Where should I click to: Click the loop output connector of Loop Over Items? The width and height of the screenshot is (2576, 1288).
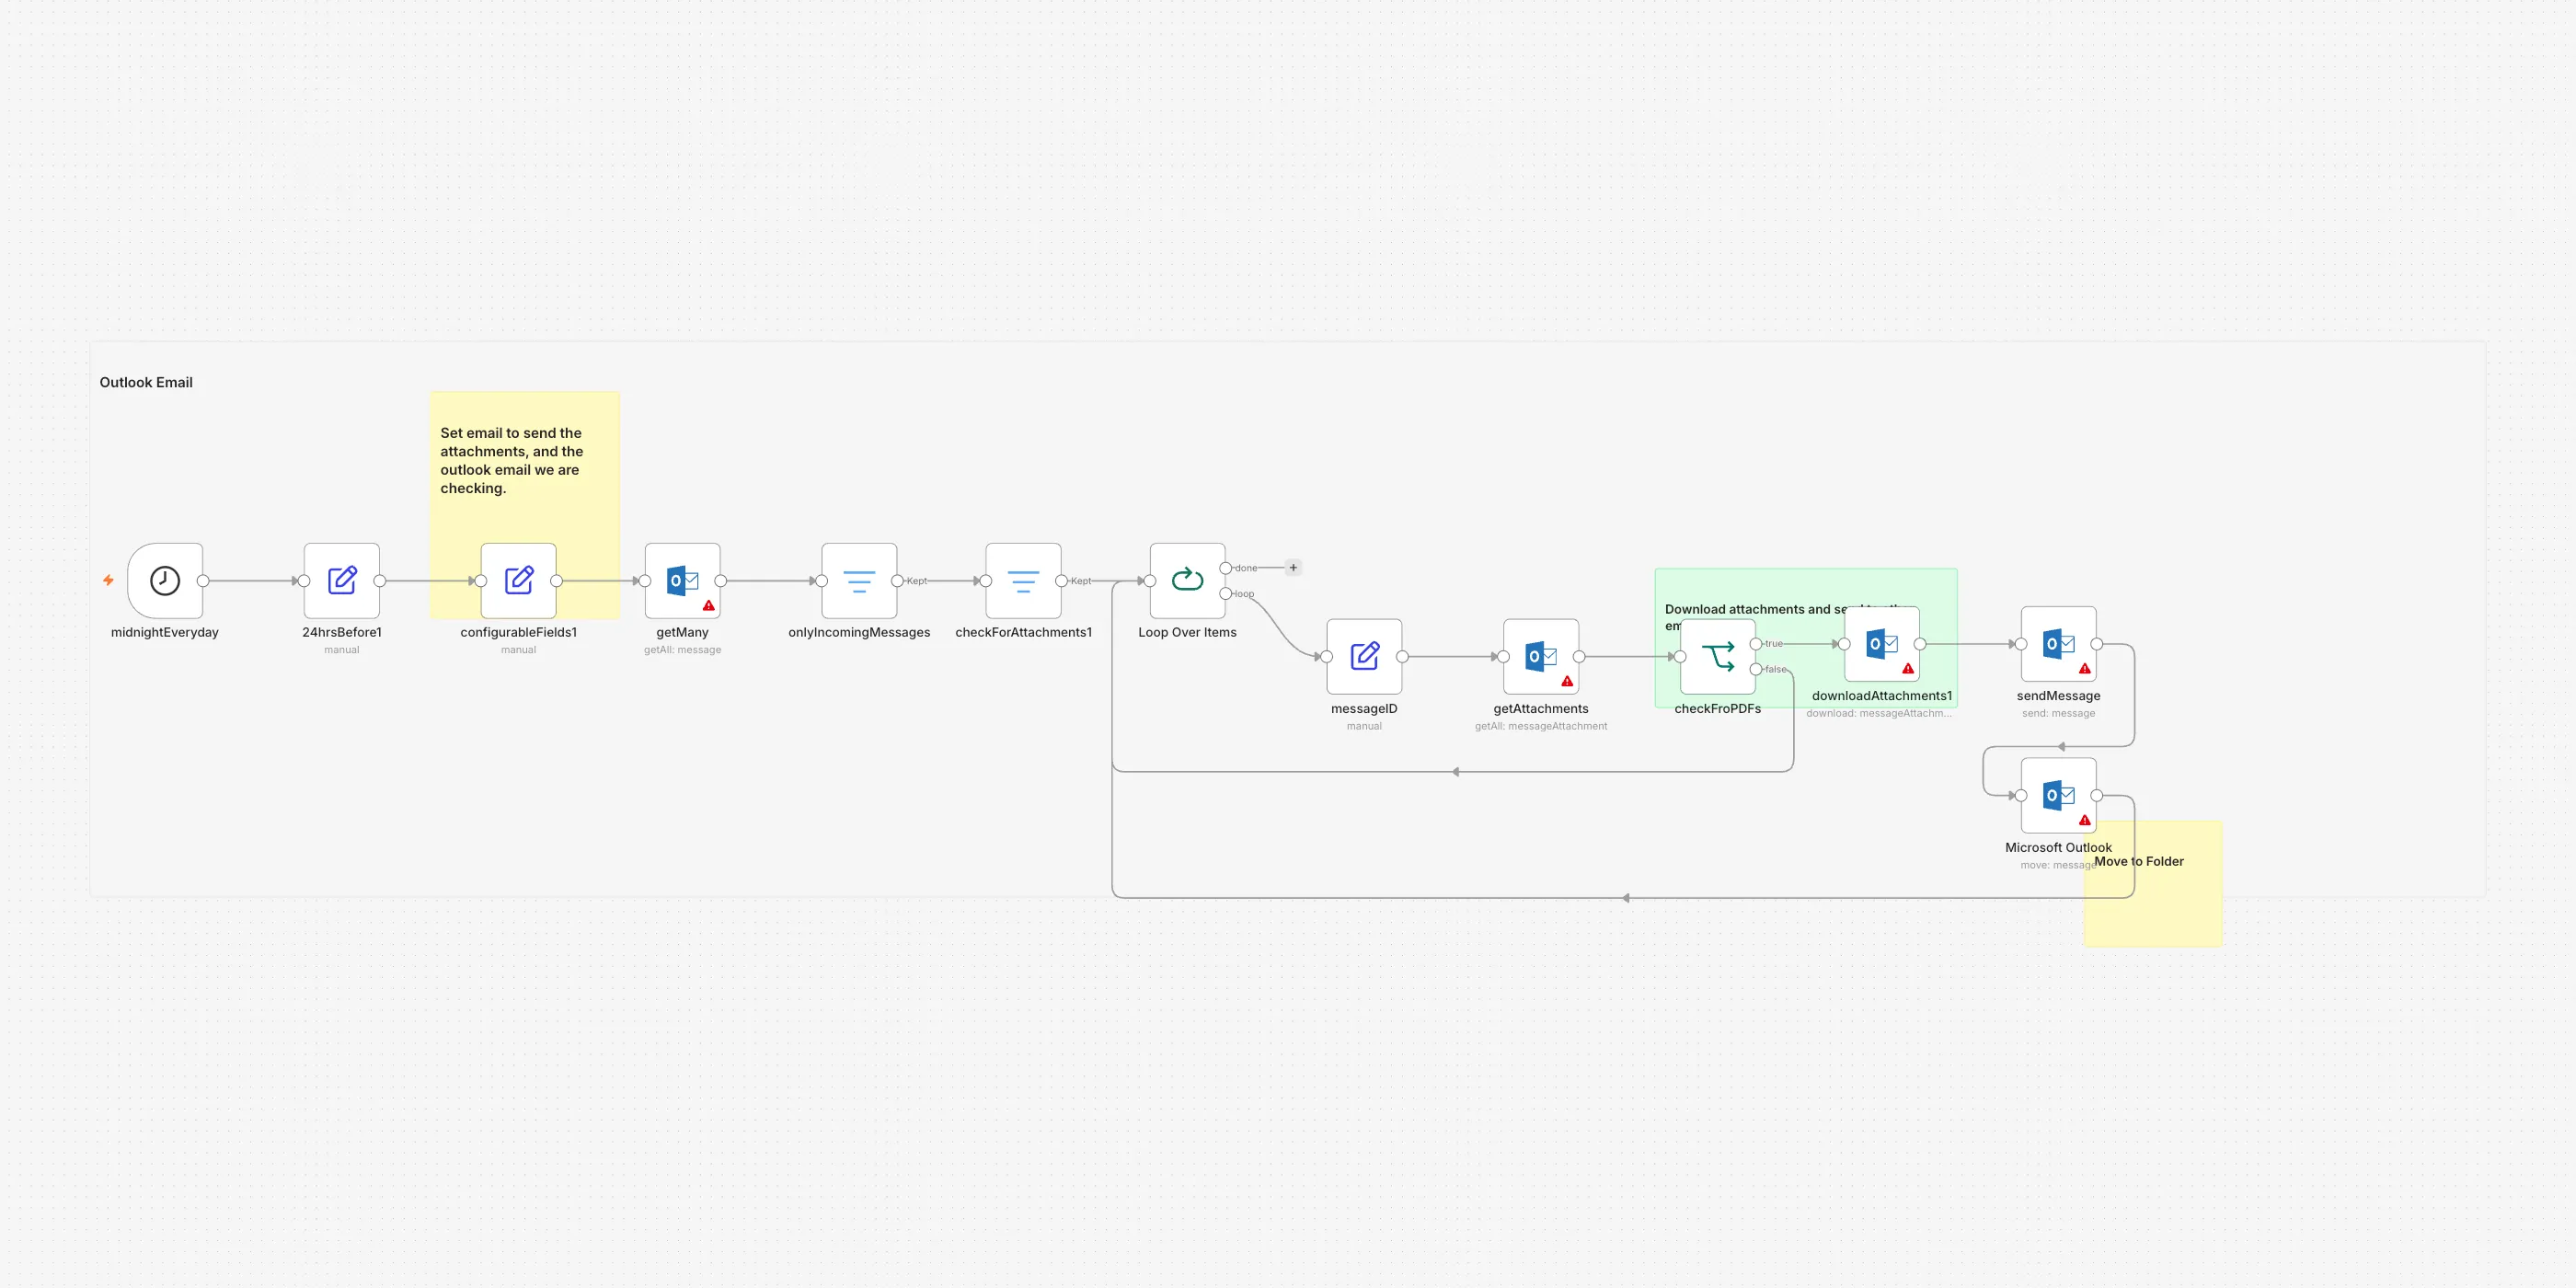(1225, 593)
